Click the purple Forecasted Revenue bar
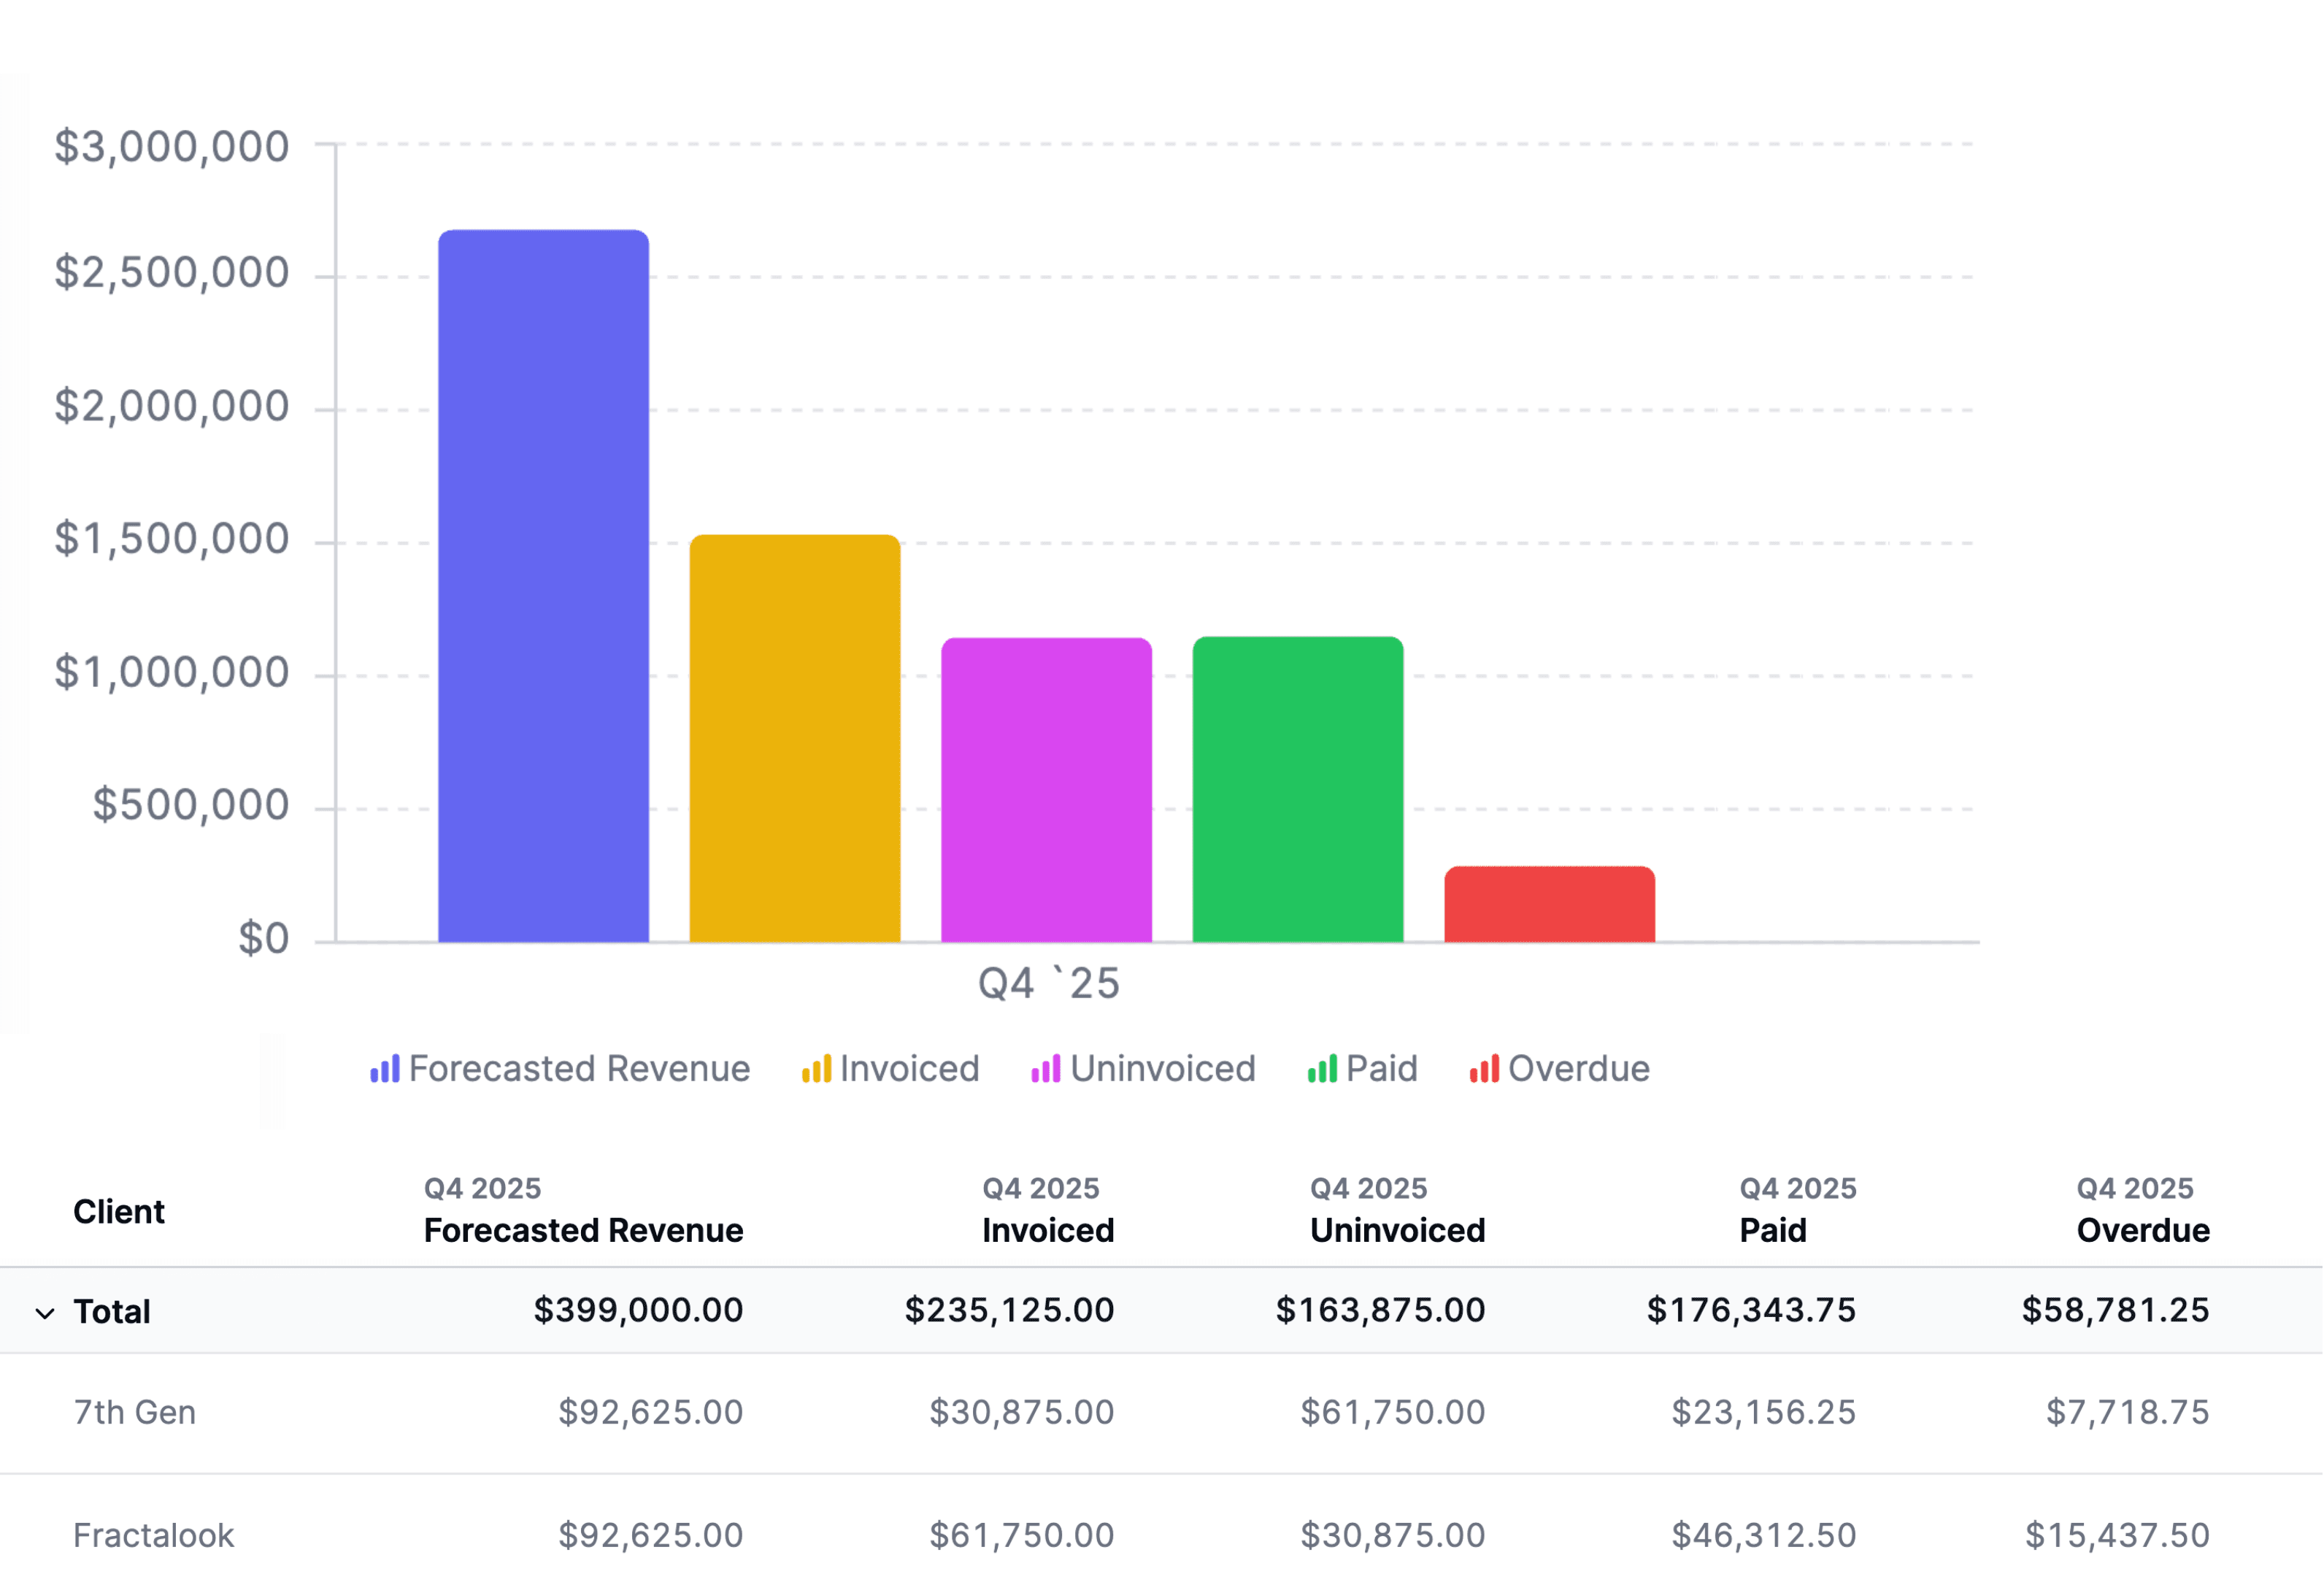Image resolution: width=2324 pixels, height=1593 pixels. coord(543,586)
